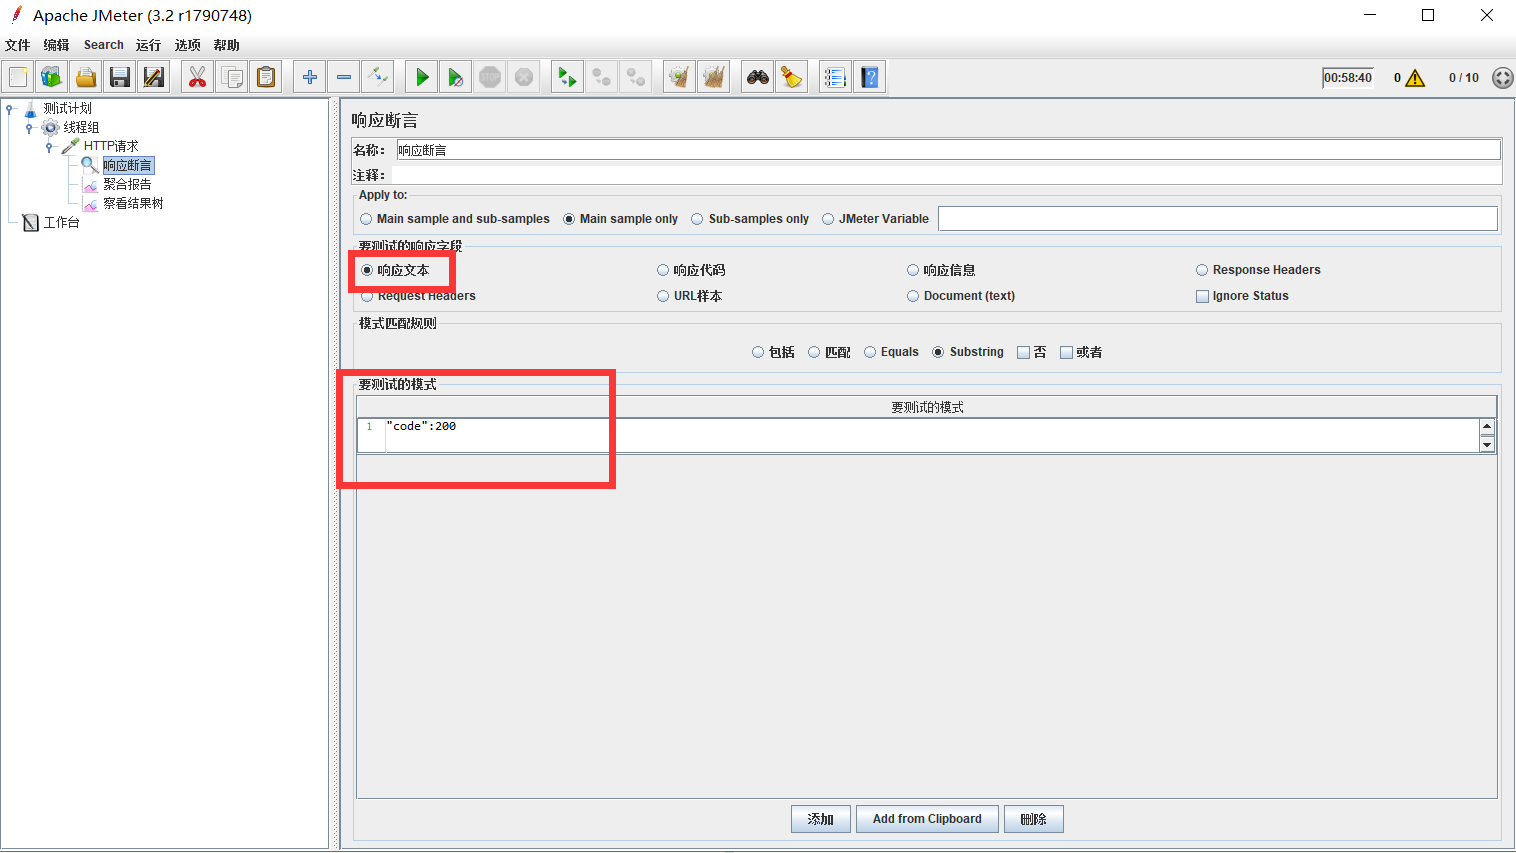Image resolution: width=1516 pixels, height=853 pixels.
Task: Click the 名称 name input field
Action: point(948,150)
